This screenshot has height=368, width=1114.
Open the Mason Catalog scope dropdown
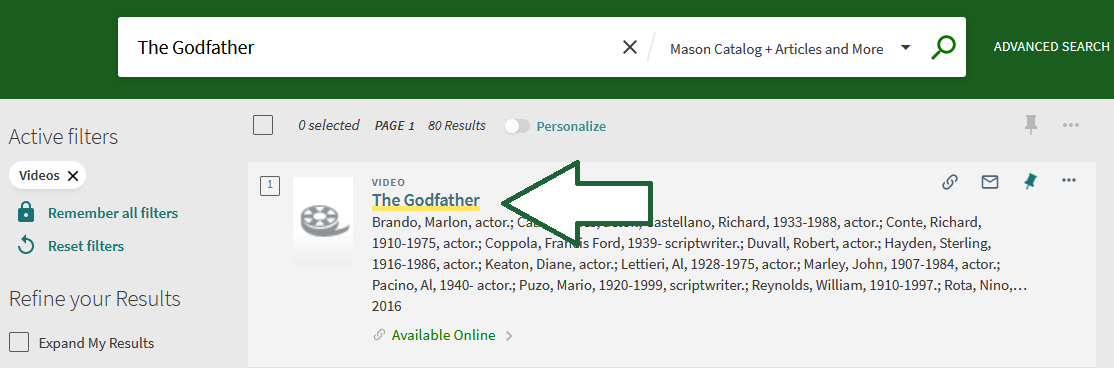point(790,48)
